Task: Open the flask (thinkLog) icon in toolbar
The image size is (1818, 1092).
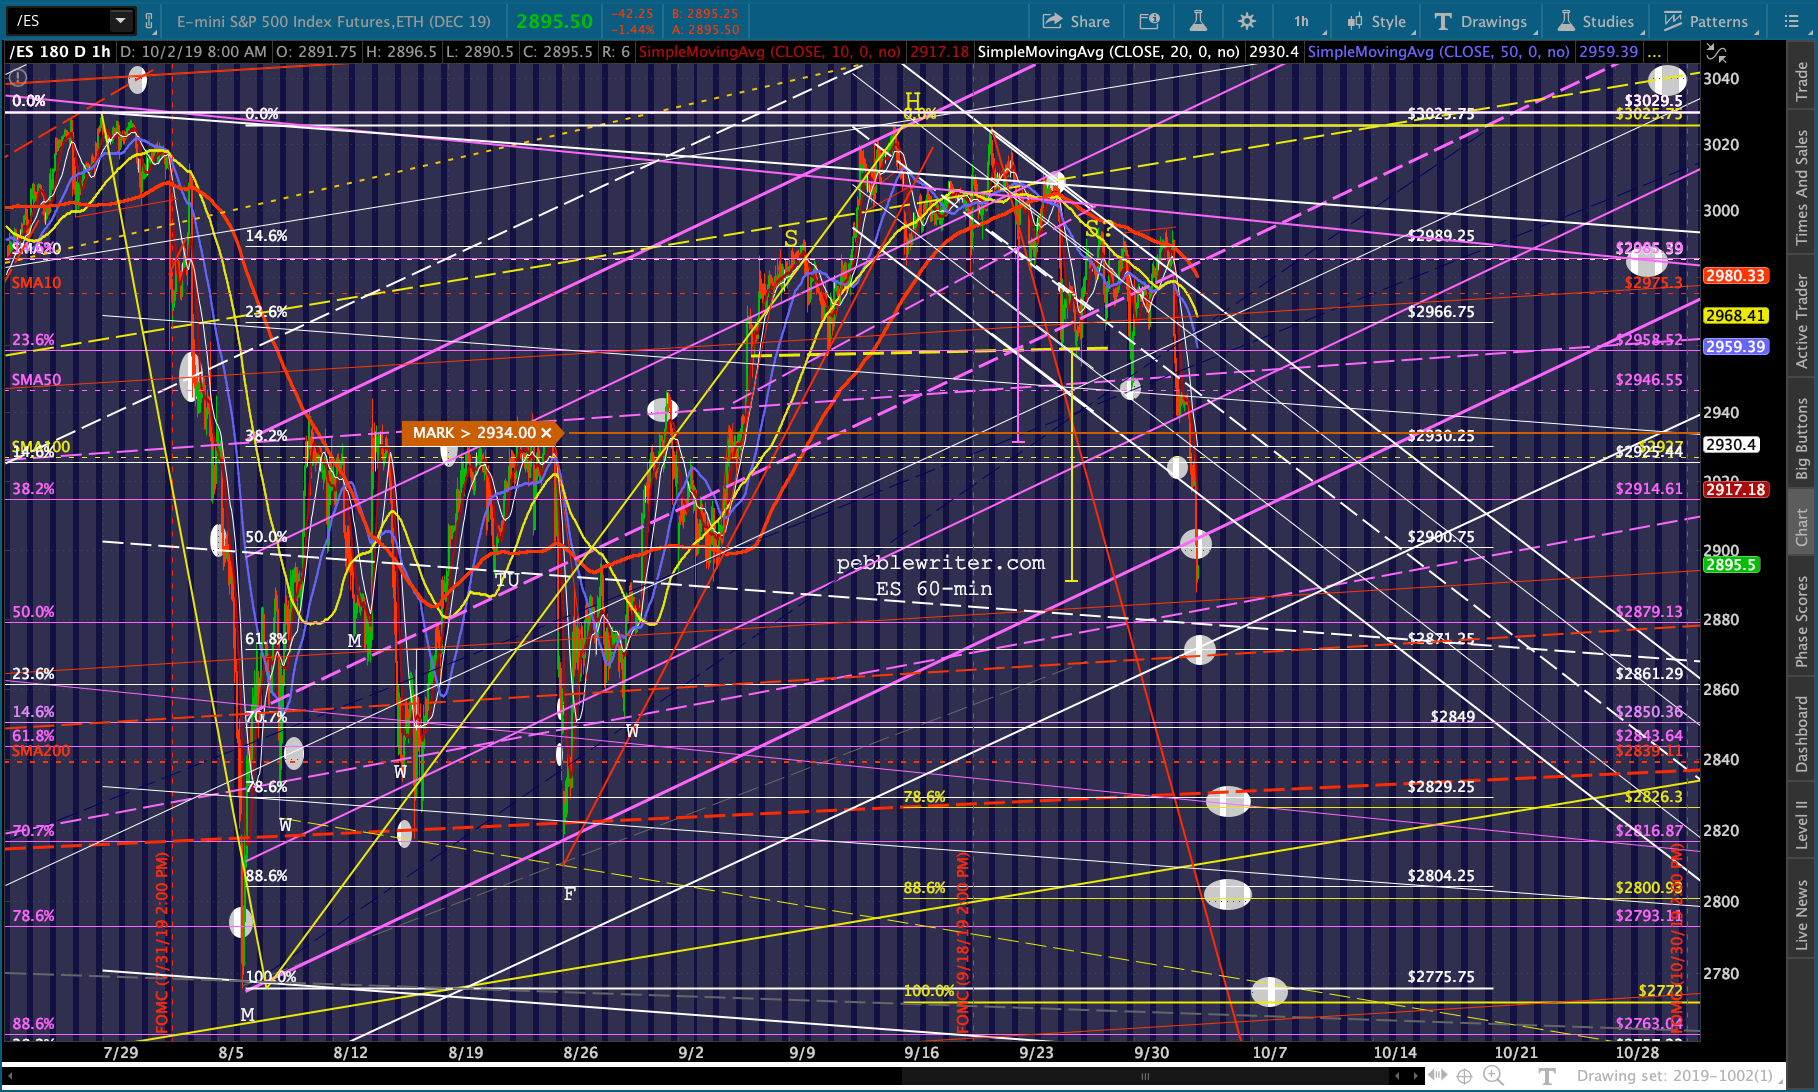Action: [x=1197, y=21]
